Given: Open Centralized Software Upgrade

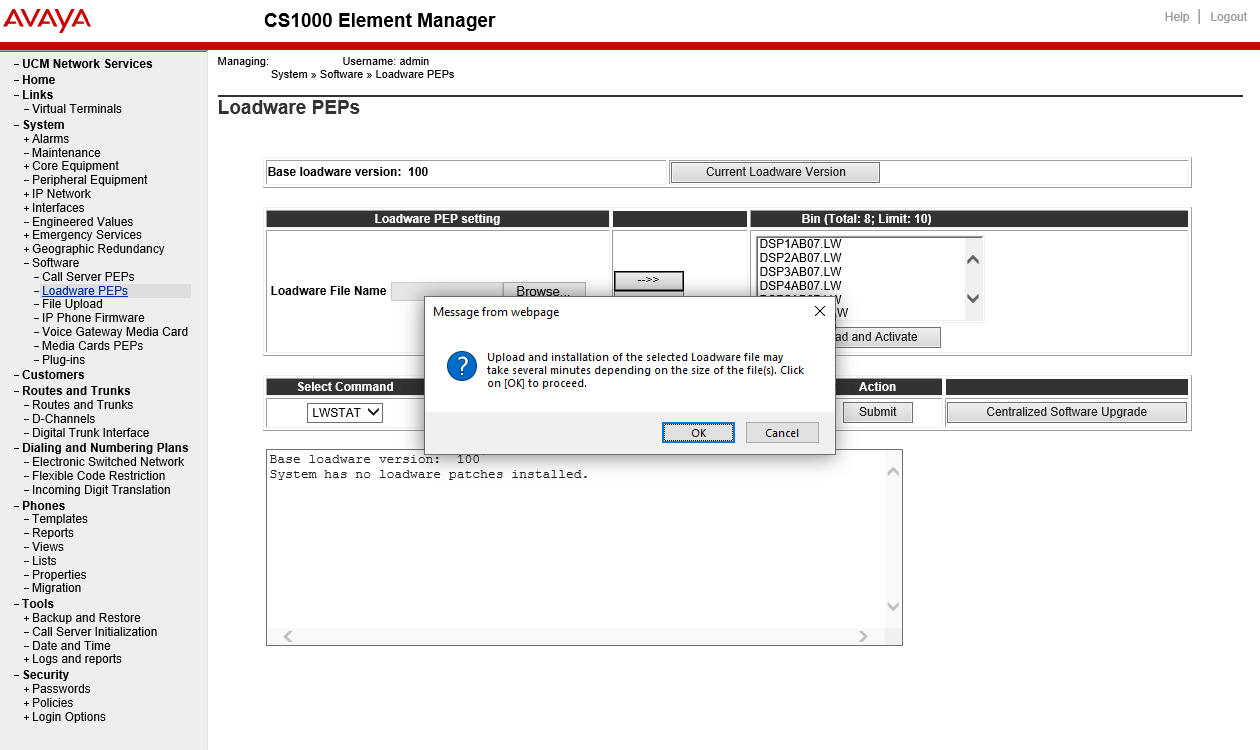Looking at the screenshot, I should click(1066, 412).
